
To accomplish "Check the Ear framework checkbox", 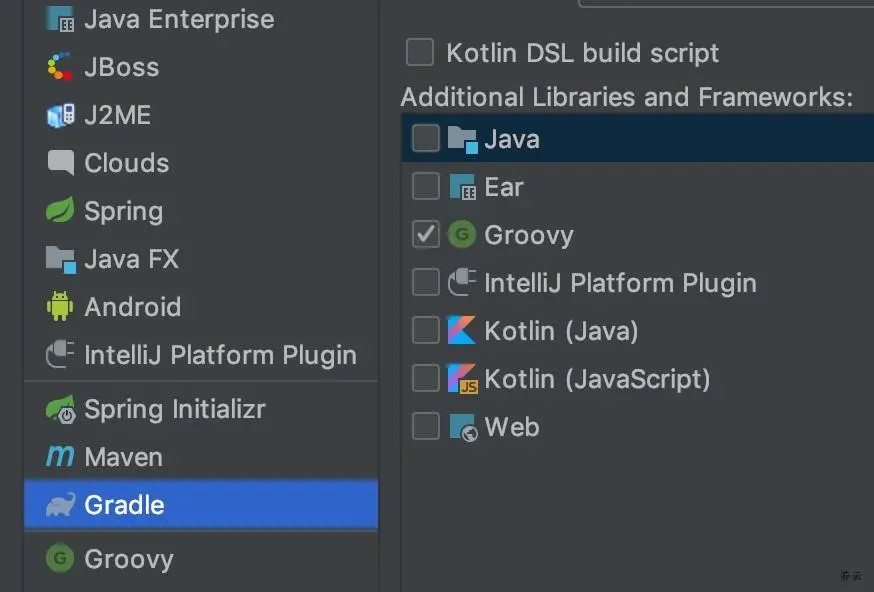I will coord(426,186).
